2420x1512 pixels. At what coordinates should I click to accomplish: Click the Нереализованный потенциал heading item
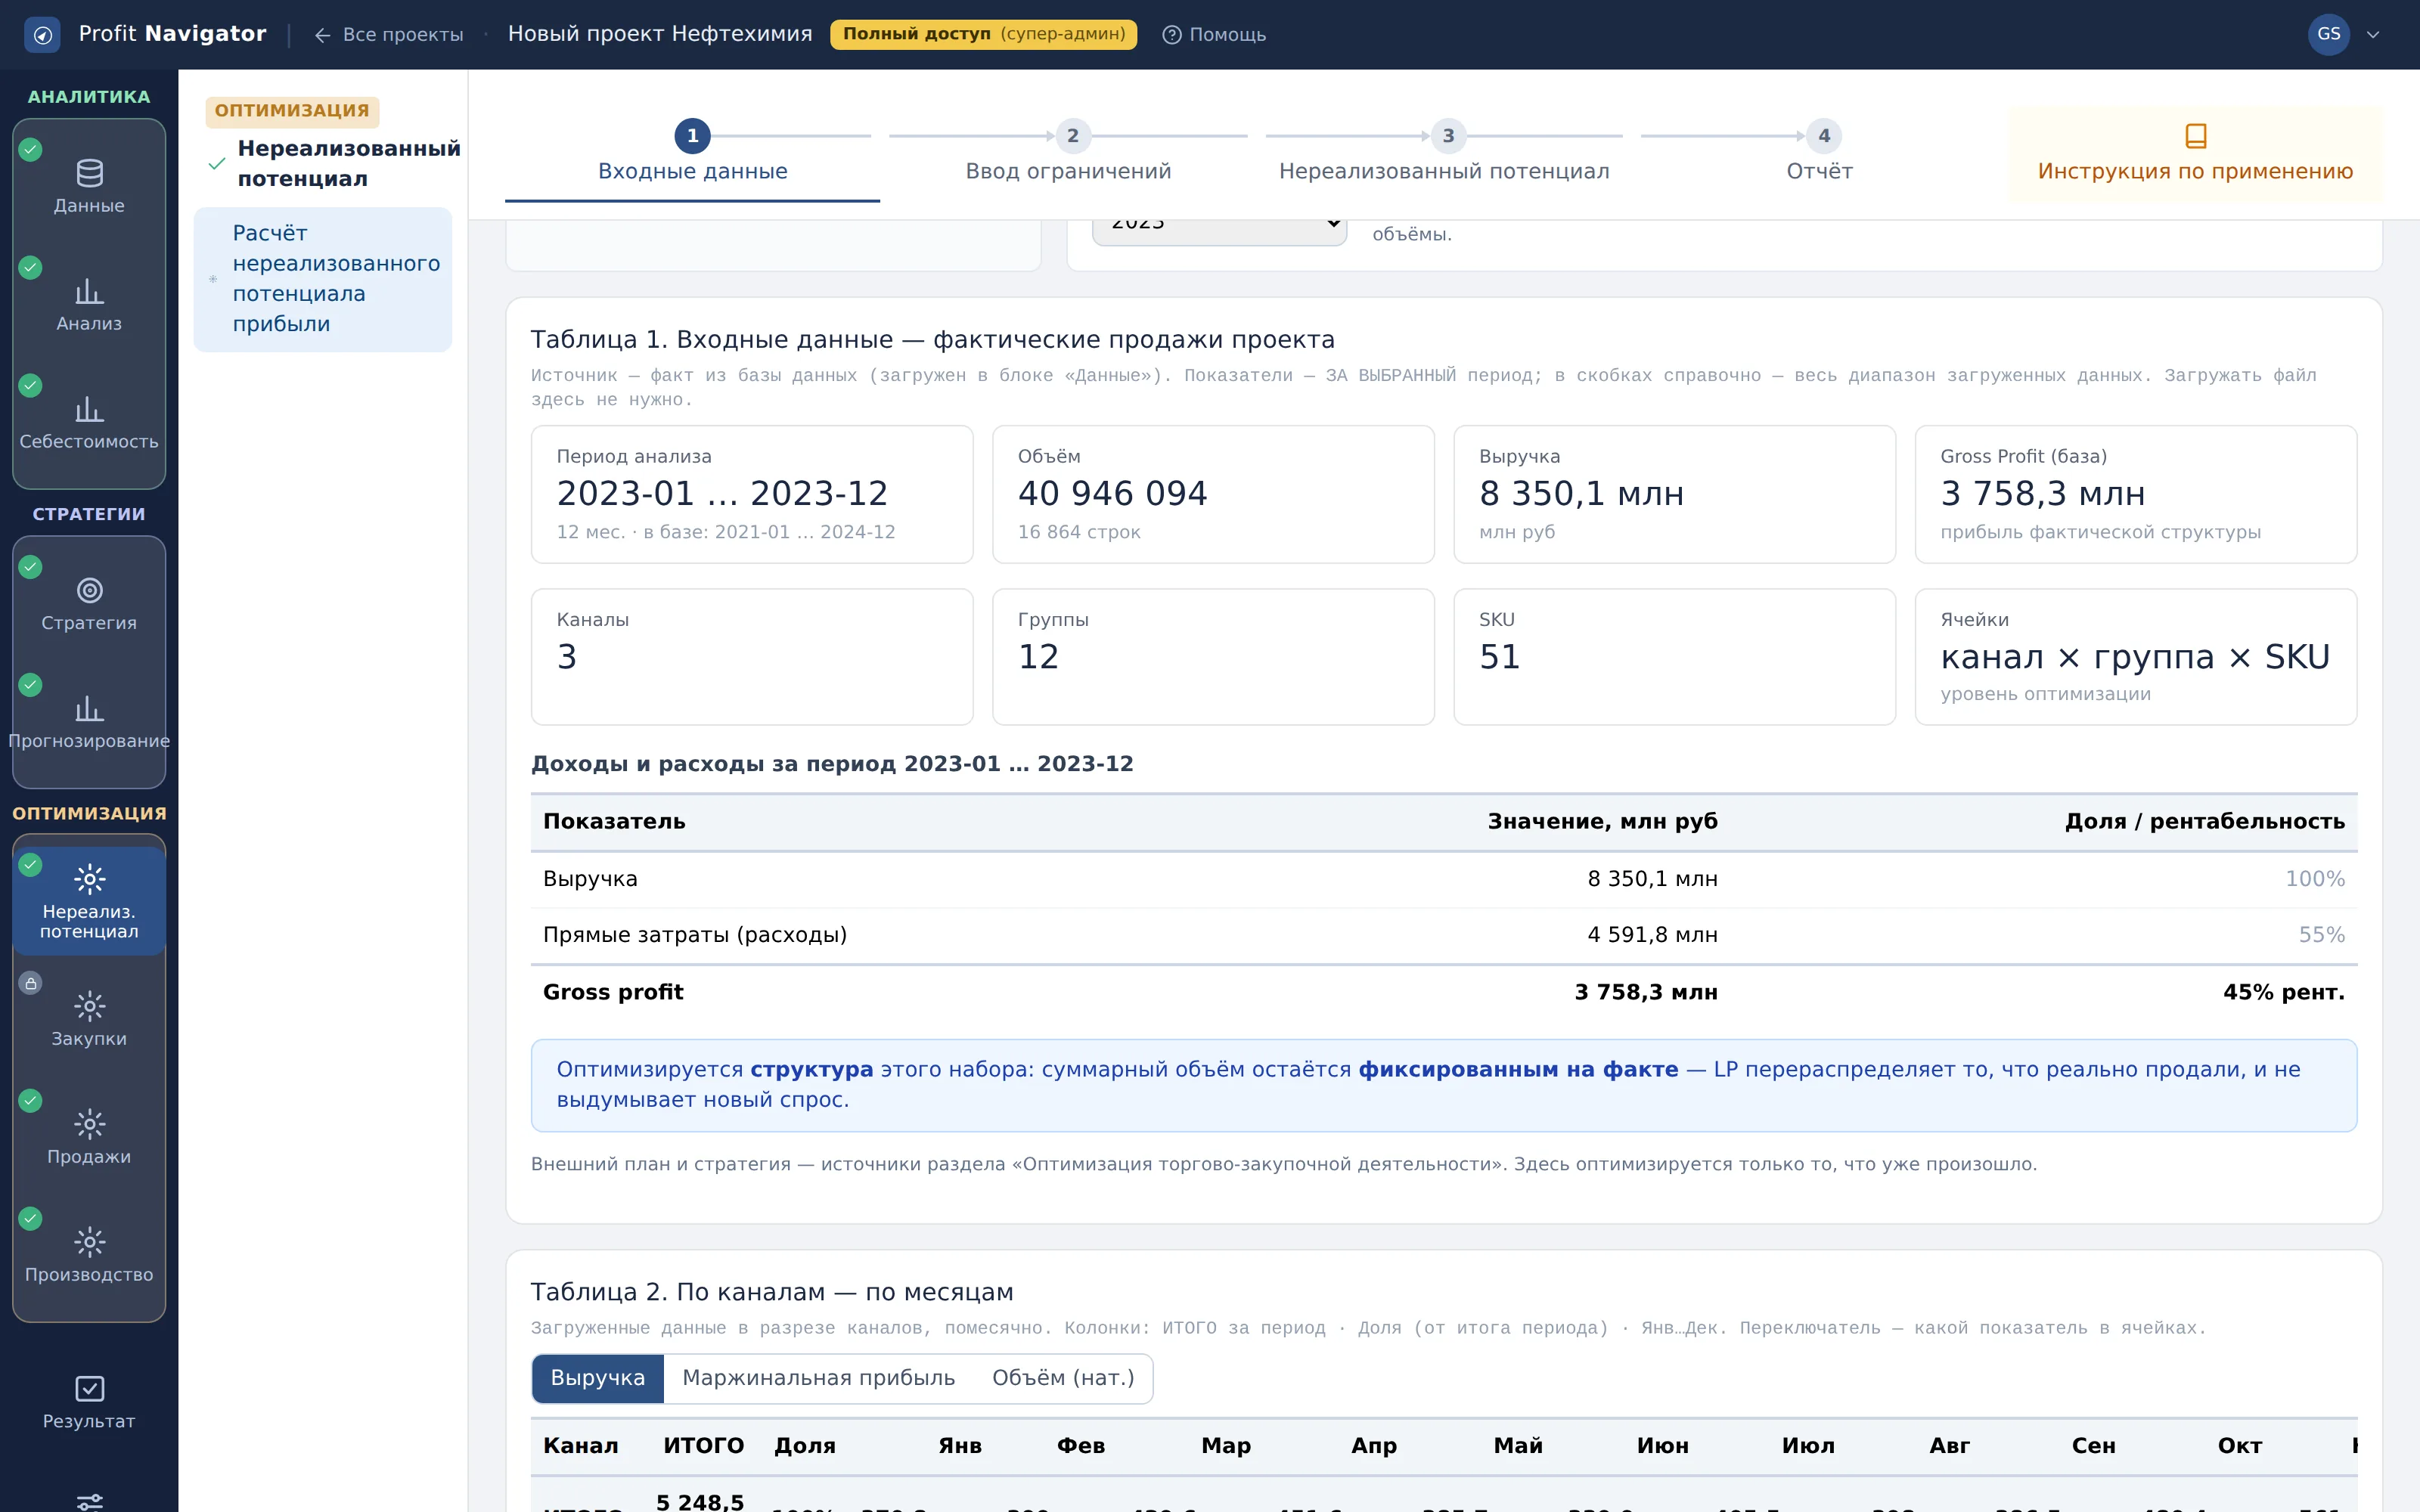(x=335, y=163)
